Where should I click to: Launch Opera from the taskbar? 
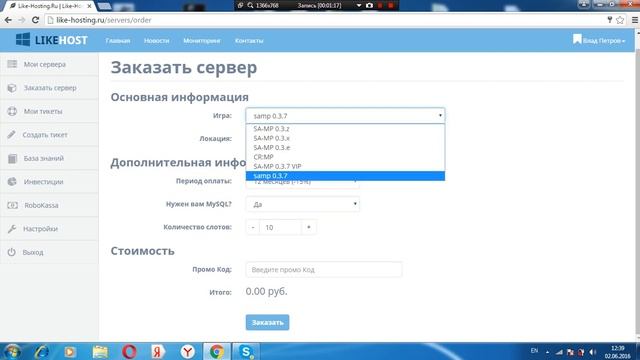[x=129, y=351]
